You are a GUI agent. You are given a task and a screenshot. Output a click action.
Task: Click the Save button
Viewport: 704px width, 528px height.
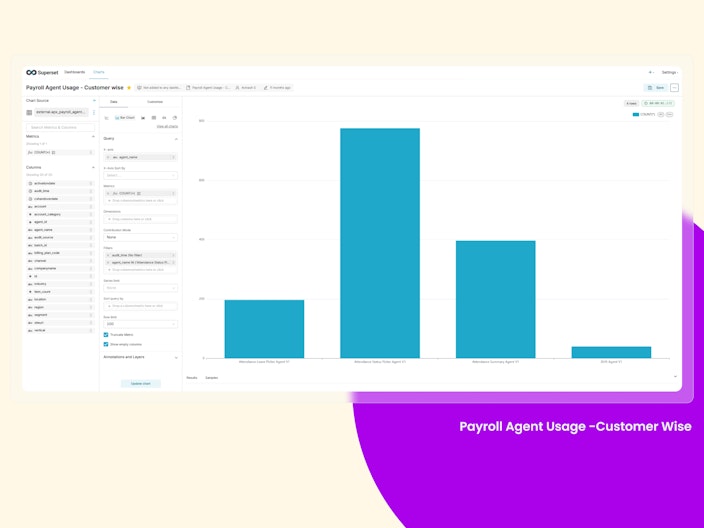(x=656, y=88)
